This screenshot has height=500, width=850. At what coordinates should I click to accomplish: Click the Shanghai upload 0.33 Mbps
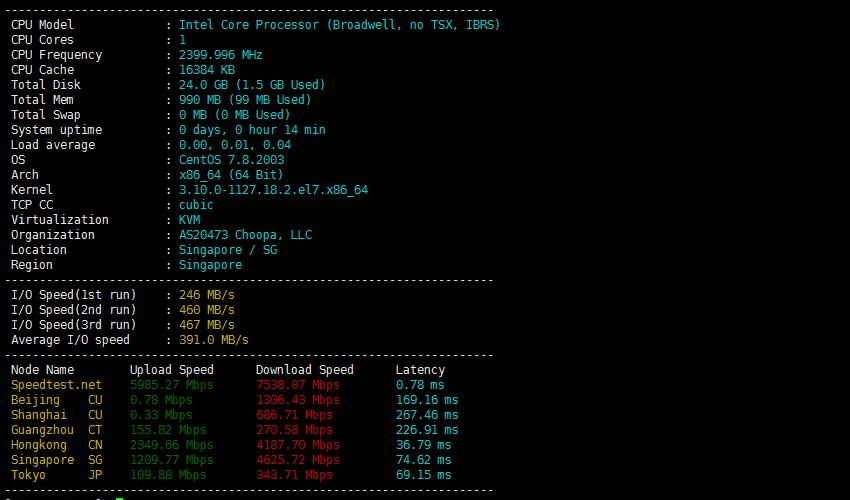click(161, 415)
